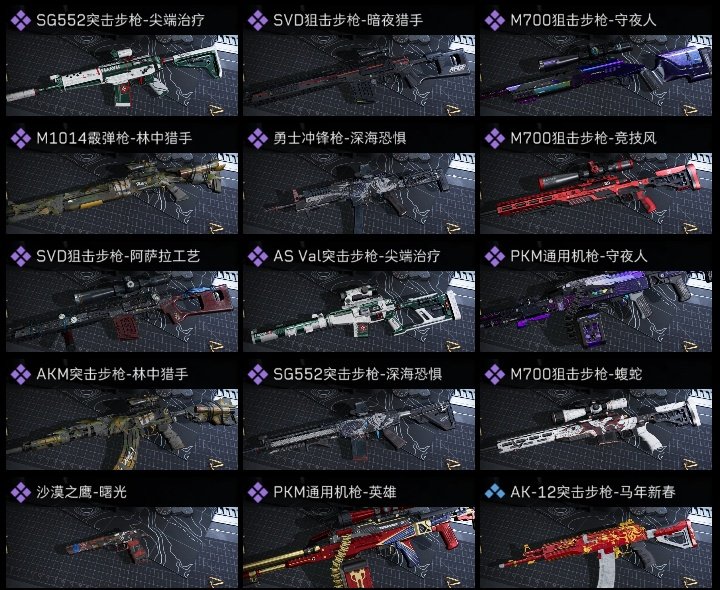Click the 沙漠之鹰-曙光 pistol image
This screenshot has width=720, height=590.
point(122,547)
